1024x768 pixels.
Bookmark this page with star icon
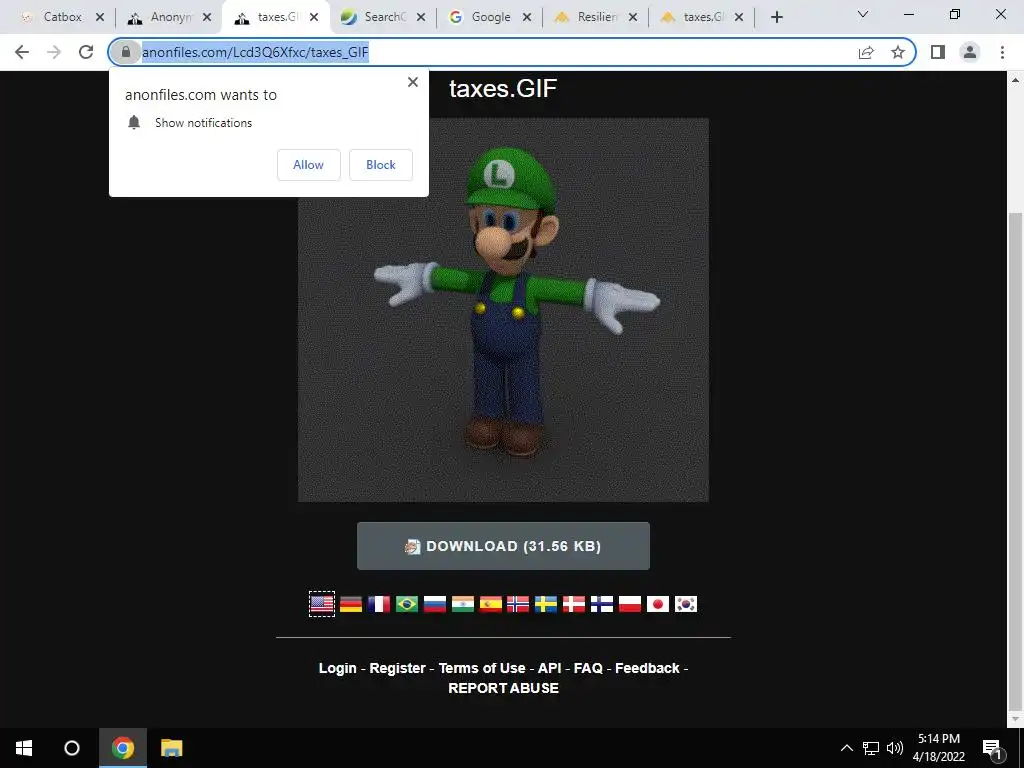click(898, 52)
